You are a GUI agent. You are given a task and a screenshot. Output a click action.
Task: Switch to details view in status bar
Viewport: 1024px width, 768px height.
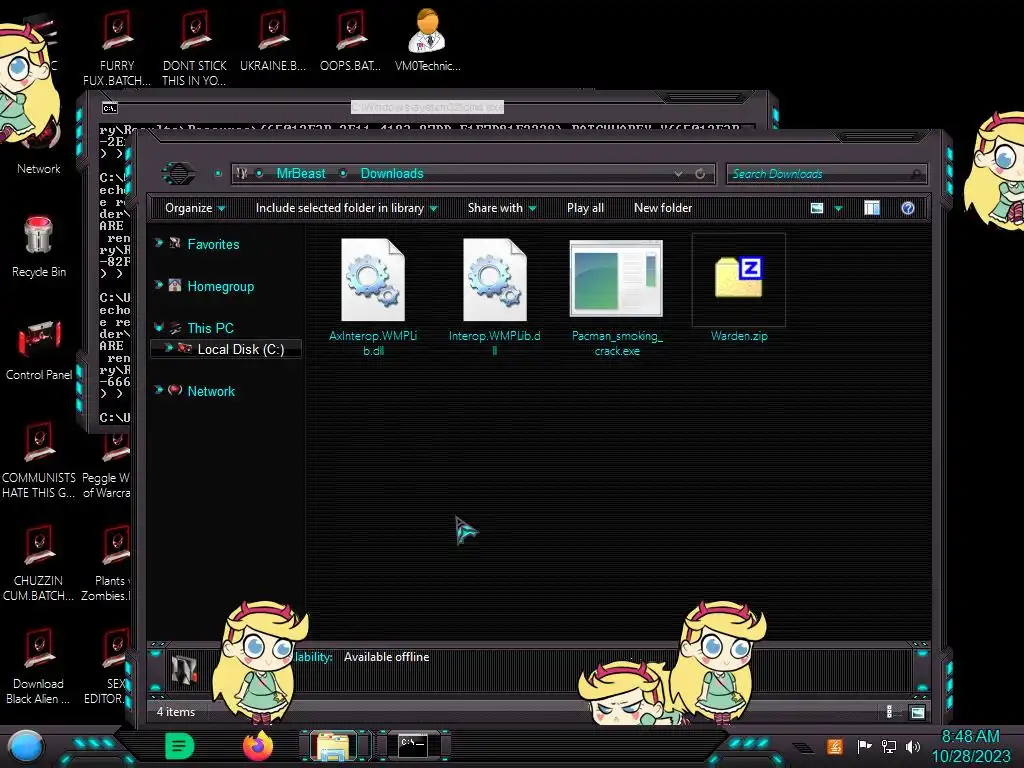(889, 712)
